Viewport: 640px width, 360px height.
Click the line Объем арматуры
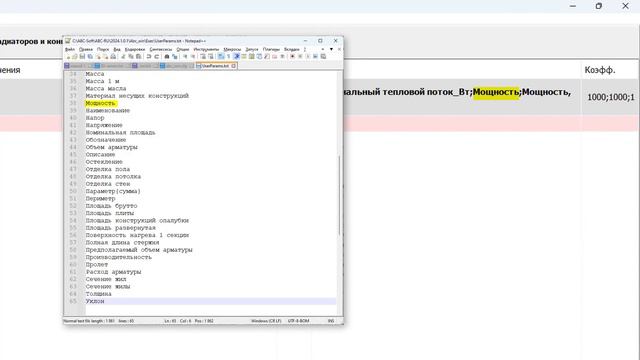click(x=111, y=147)
